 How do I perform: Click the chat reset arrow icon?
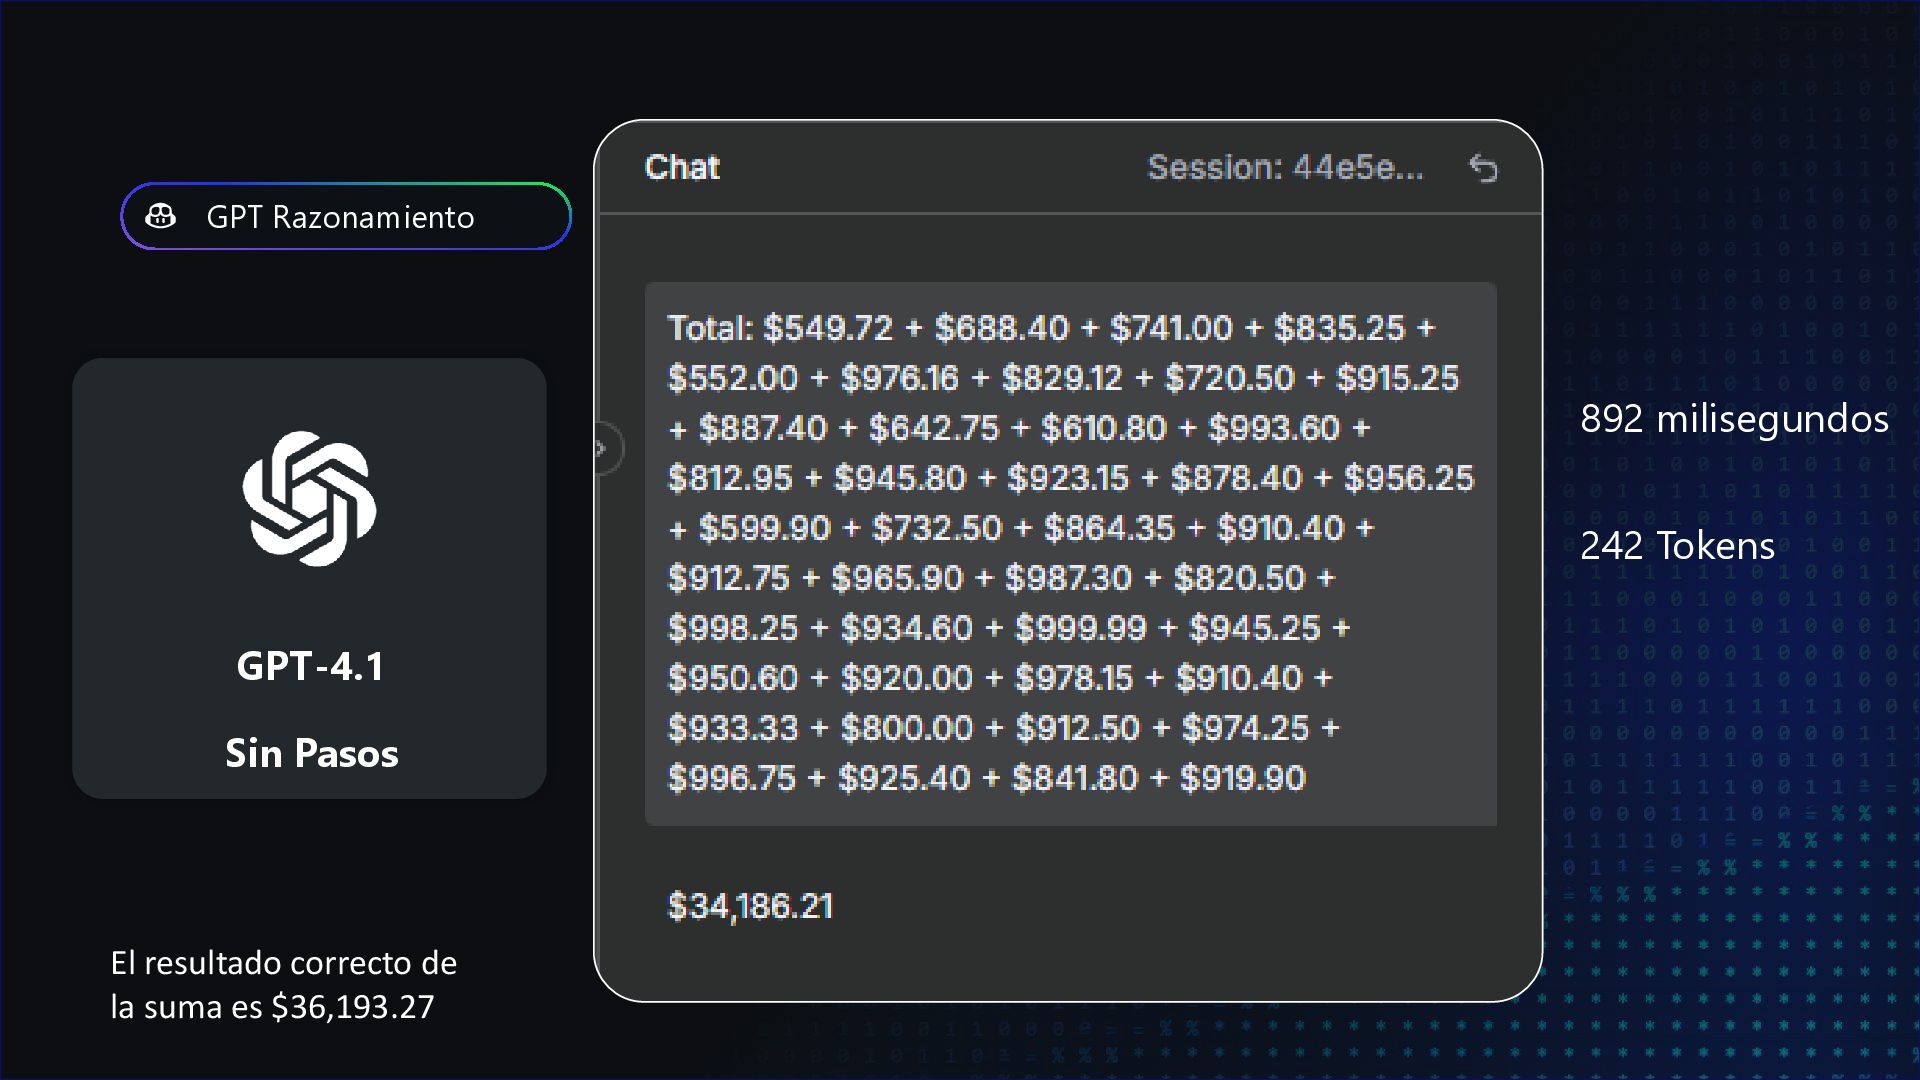1483,168
